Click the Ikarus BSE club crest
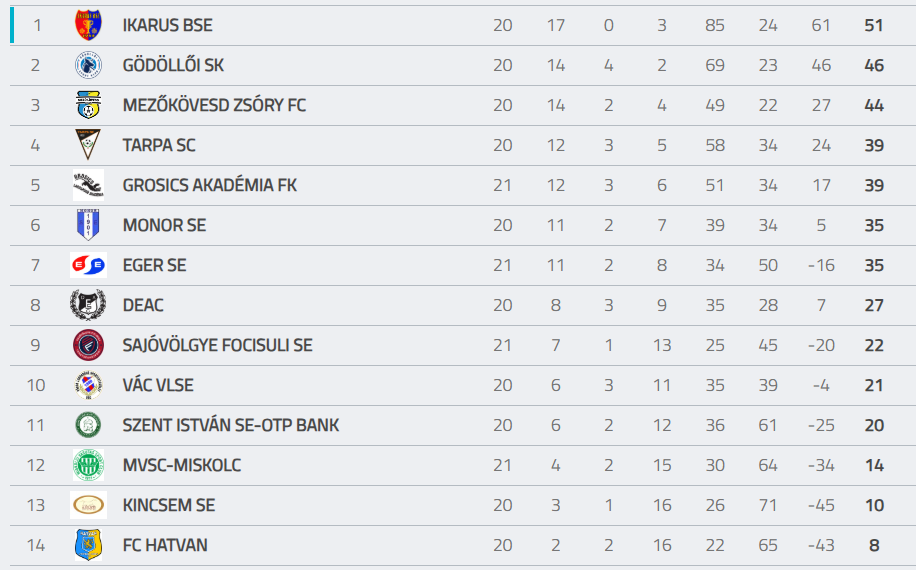Screen dimensions: 916x570 [88, 25]
